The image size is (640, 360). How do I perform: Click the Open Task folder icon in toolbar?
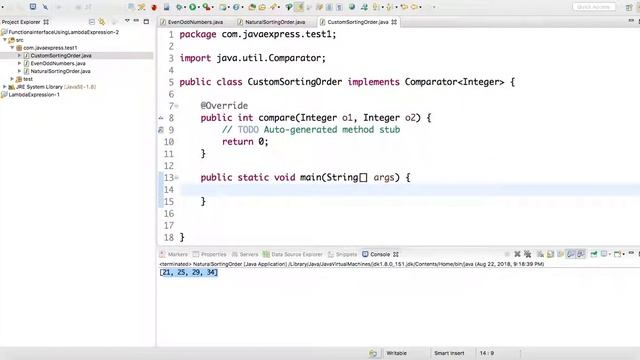coord(262,7)
